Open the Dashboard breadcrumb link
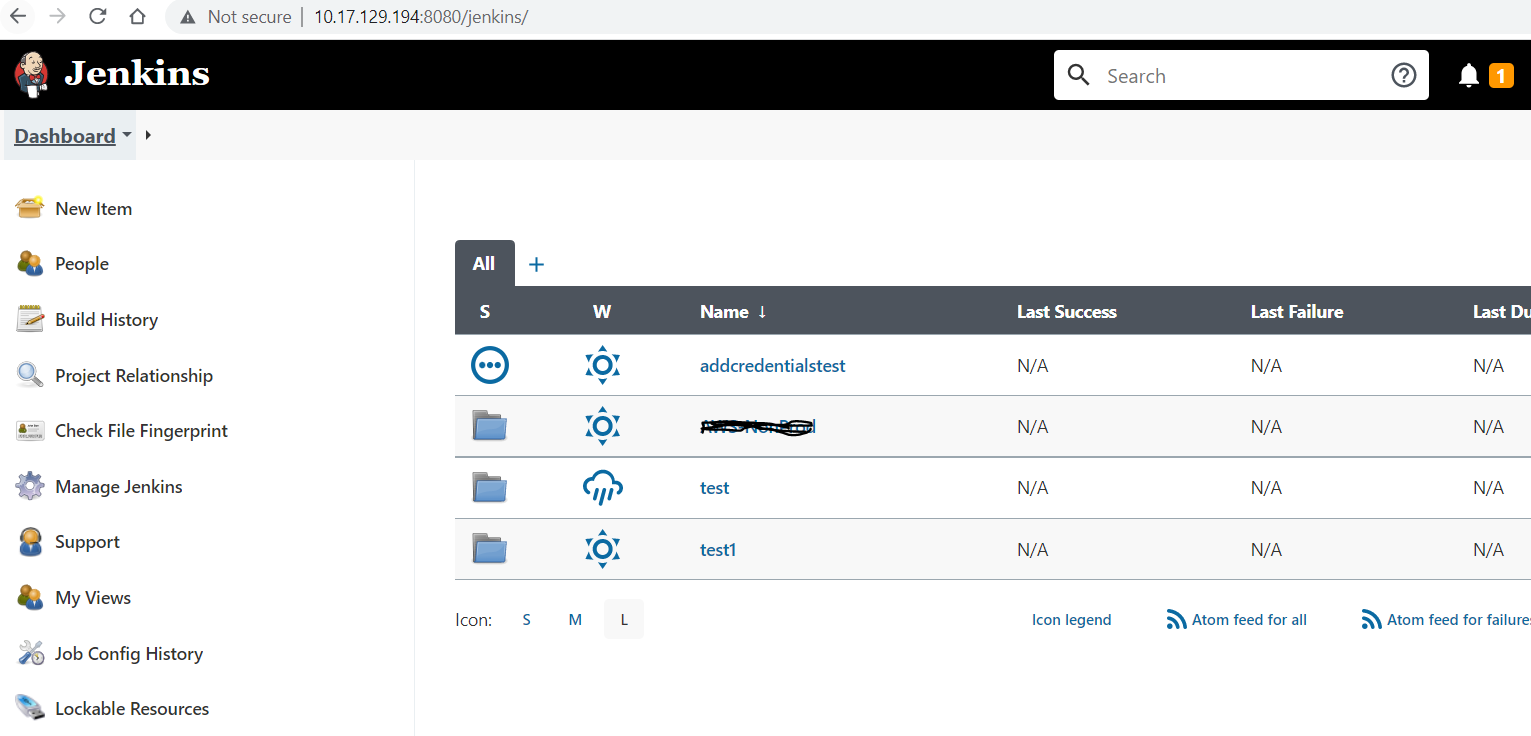The image size is (1531, 736). (65, 136)
